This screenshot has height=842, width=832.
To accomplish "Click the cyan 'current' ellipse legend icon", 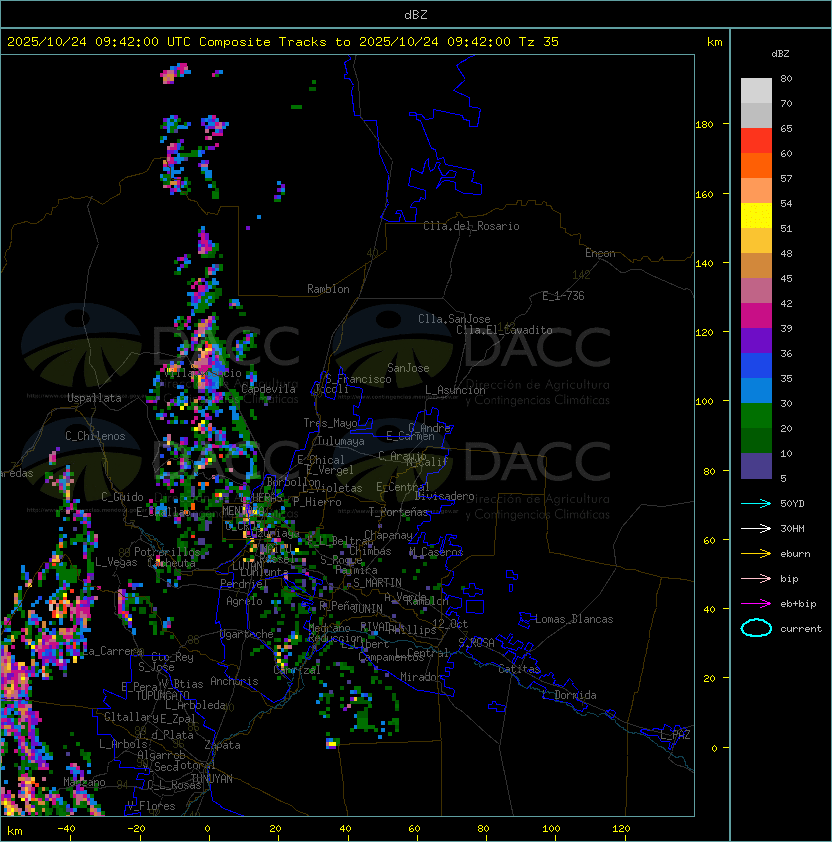I will click(x=756, y=628).
